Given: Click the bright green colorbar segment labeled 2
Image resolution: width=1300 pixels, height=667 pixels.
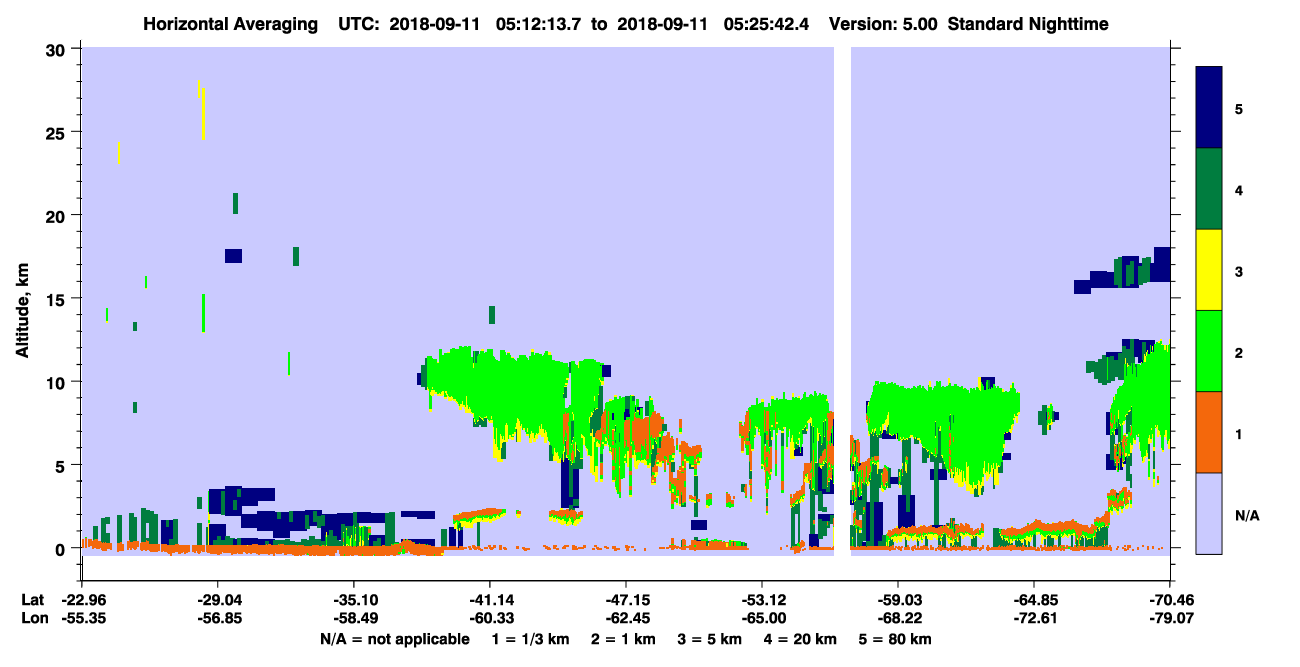Looking at the screenshot, I should (1209, 351).
